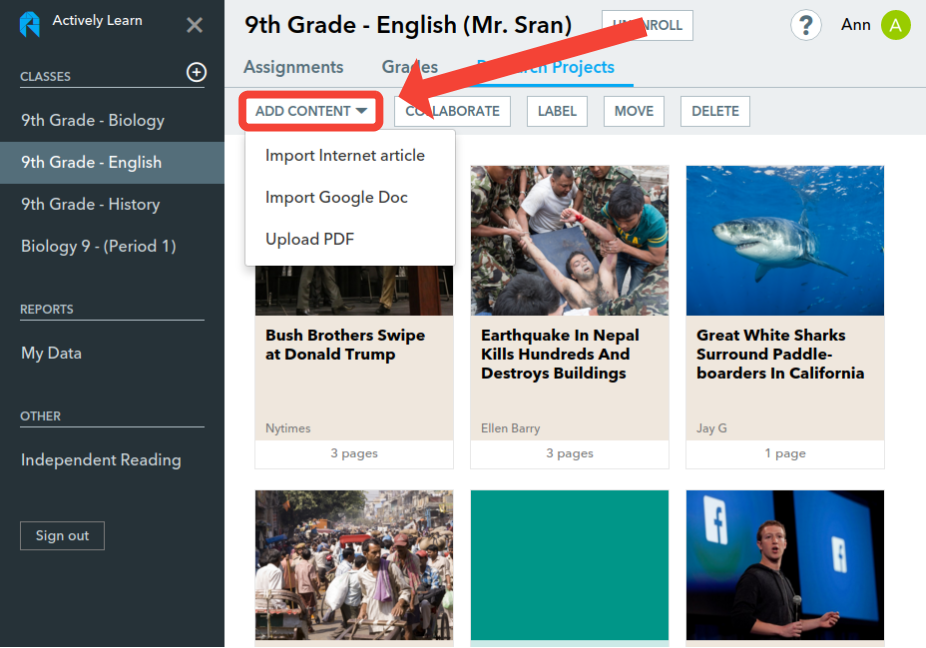
Task: Sign out of Actively Learn
Action: click(x=62, y=535)
